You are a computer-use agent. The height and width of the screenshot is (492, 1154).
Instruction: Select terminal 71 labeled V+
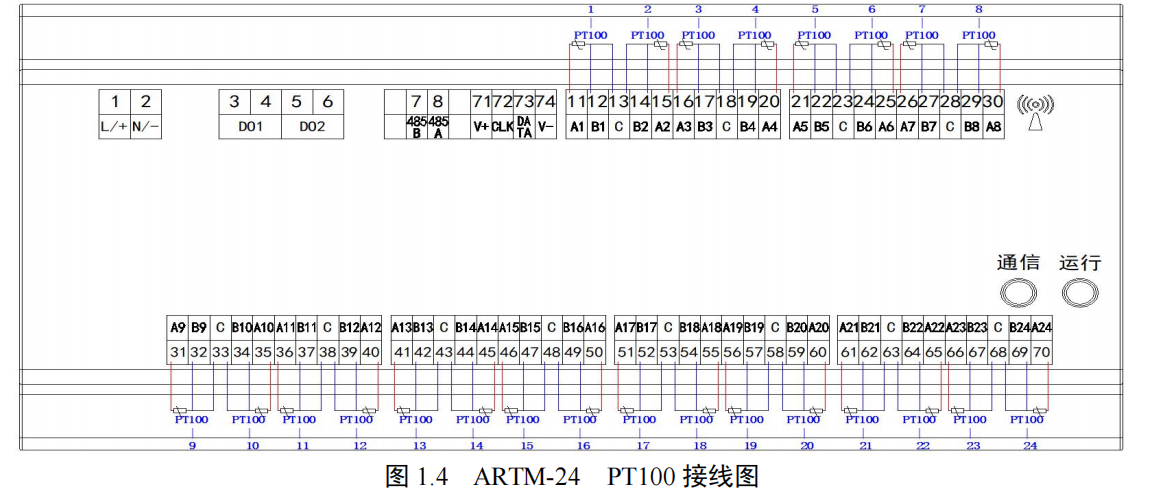(x=481, y=114)
